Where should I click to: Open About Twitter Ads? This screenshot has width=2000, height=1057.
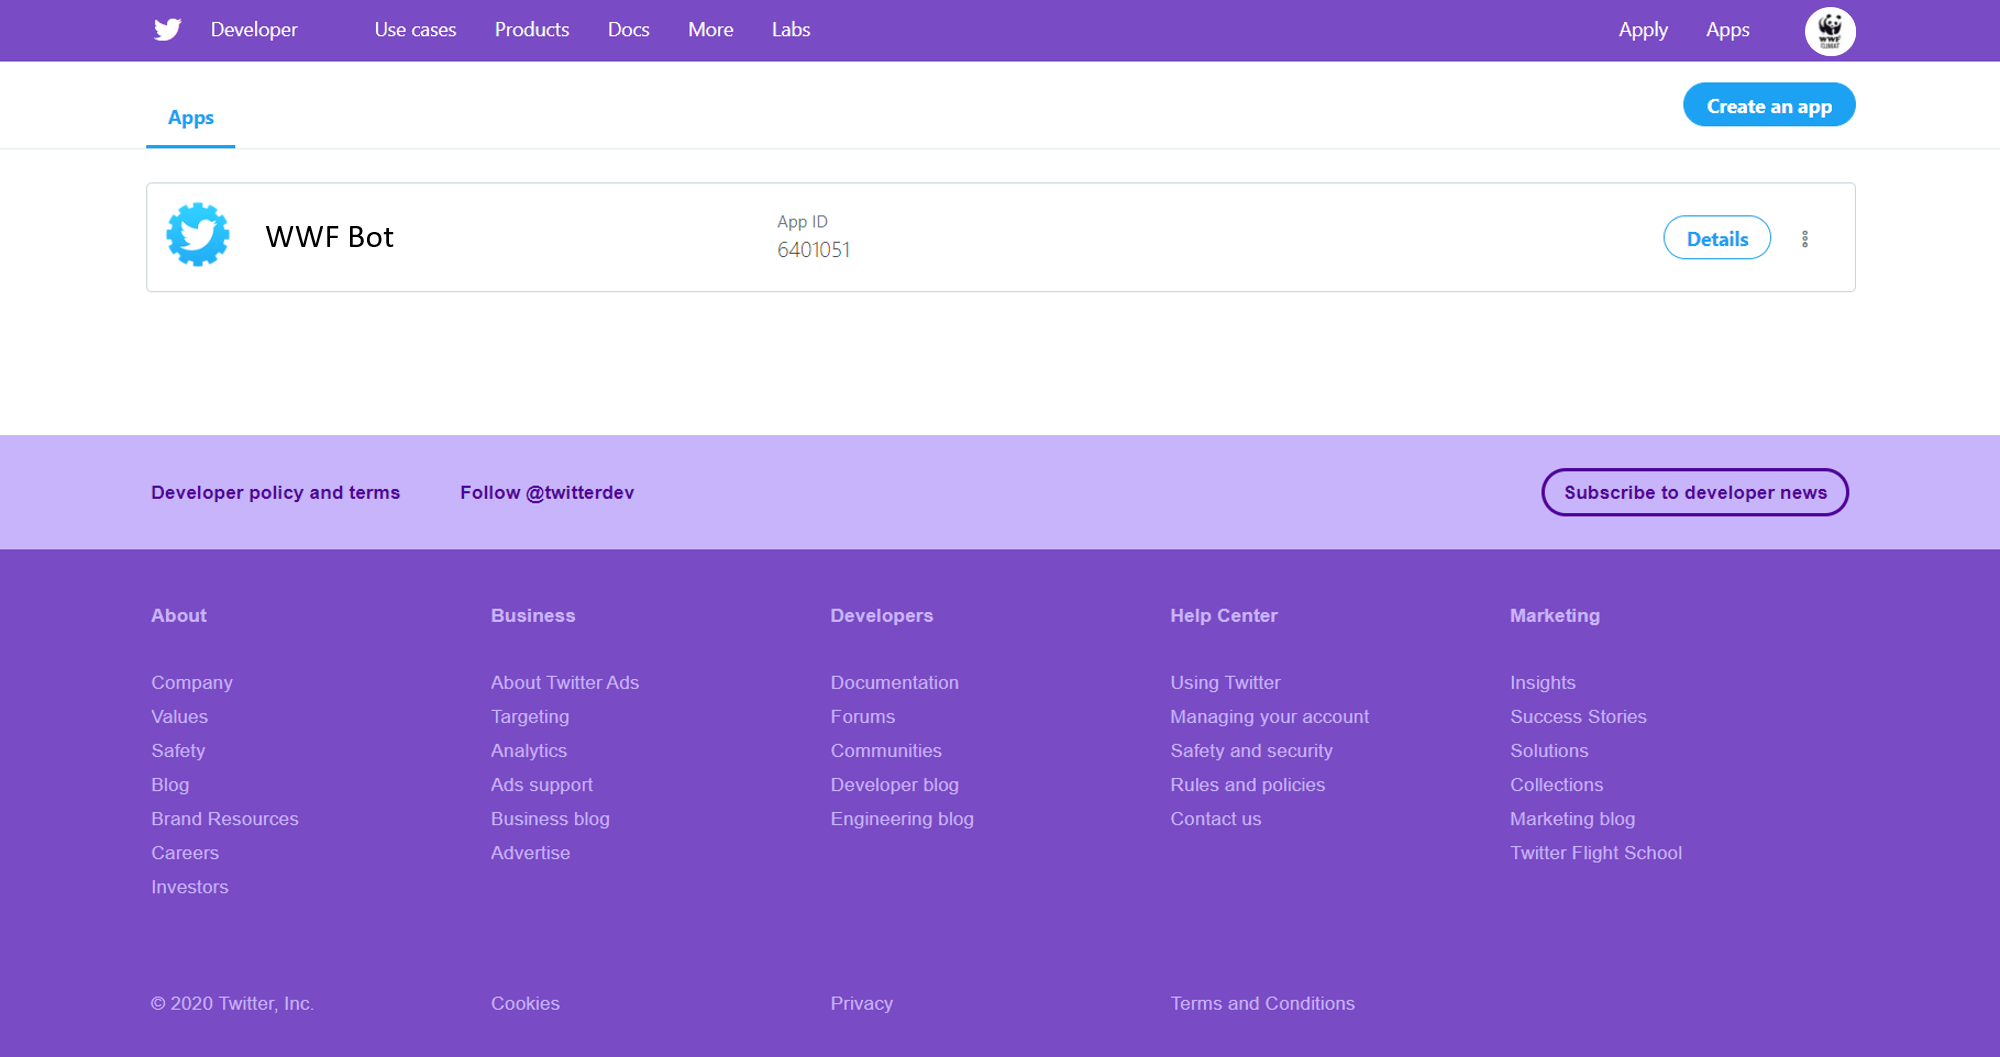click(x=565, y=683)
